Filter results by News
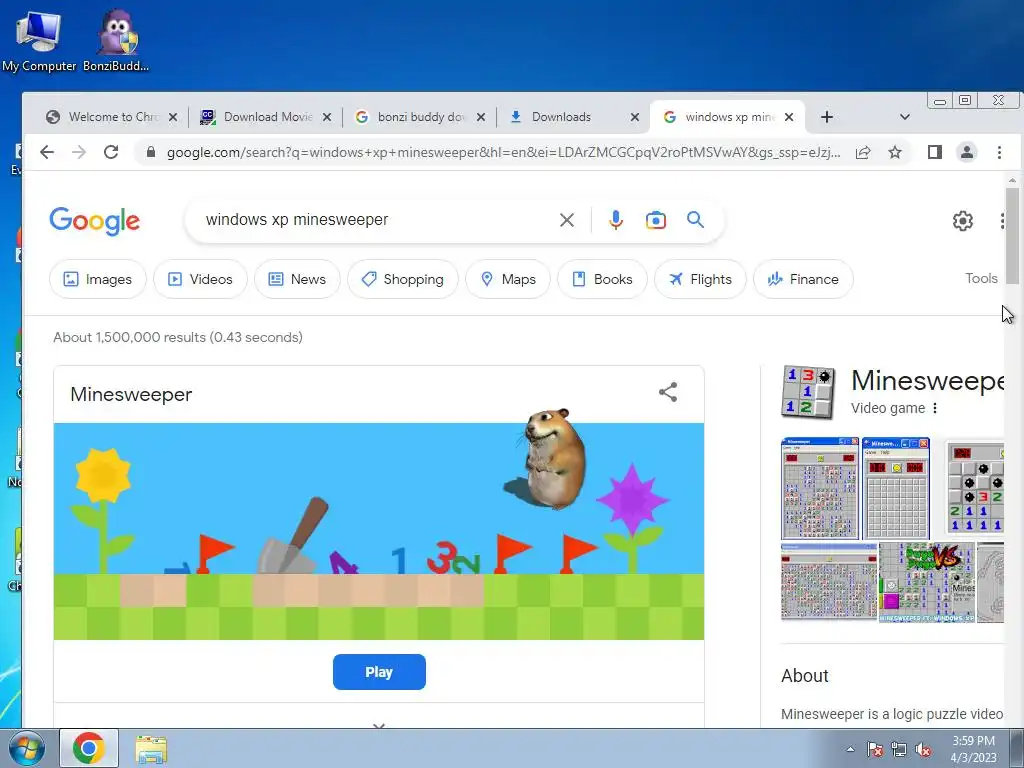Viewport: 1024px width, 768px height. 297,280
